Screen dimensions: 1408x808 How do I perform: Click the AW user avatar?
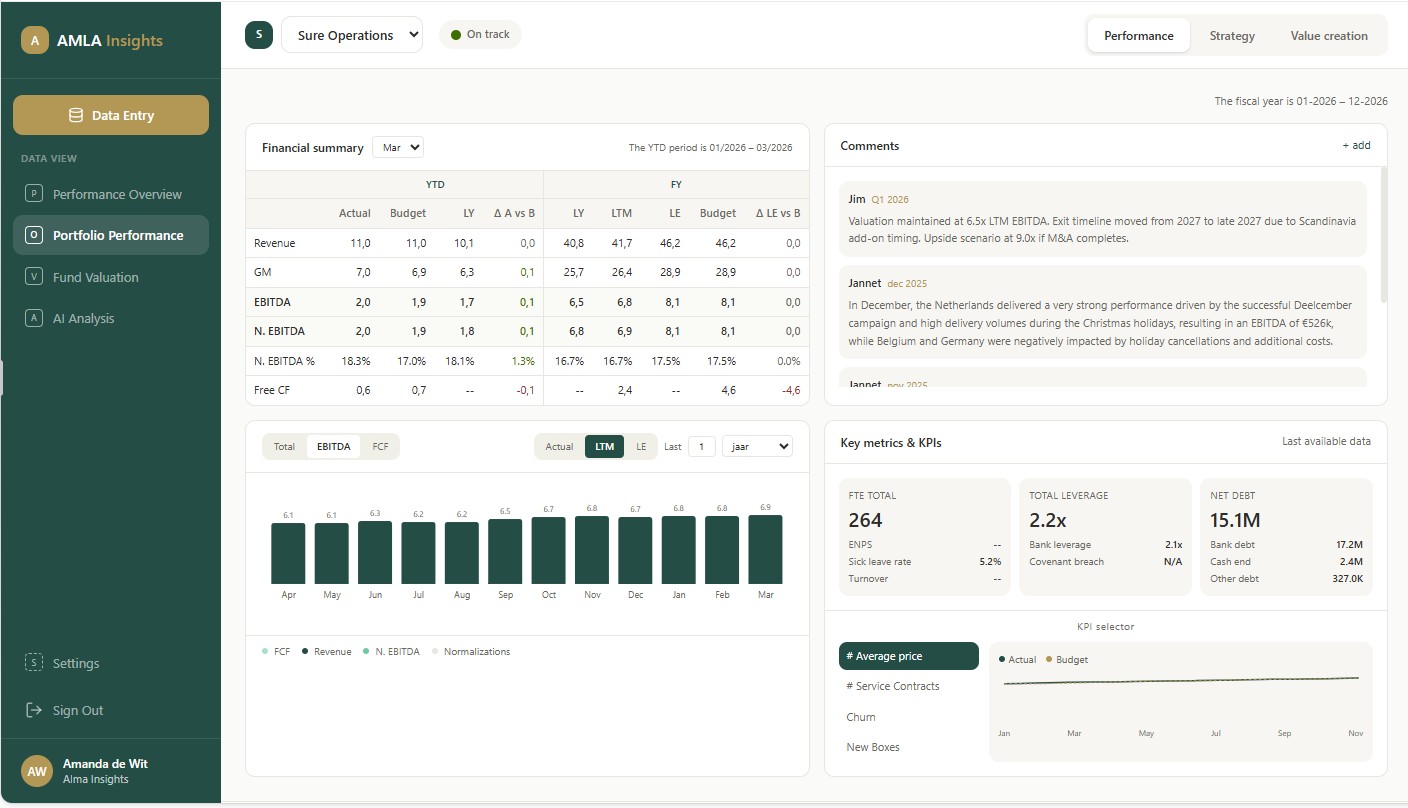tap(37, 771)
